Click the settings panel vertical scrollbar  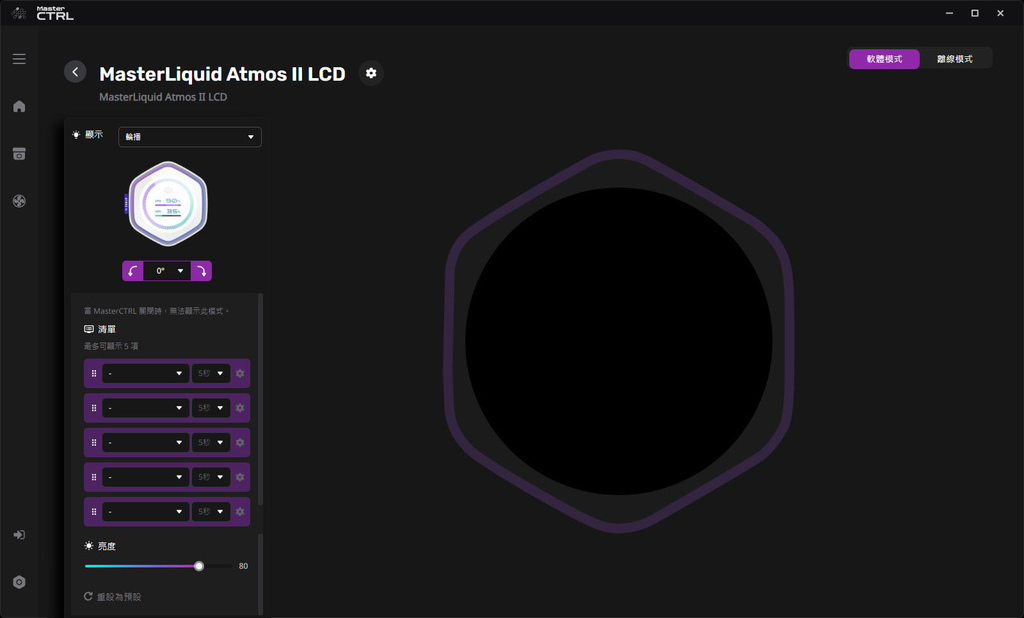tap(261, 399)
